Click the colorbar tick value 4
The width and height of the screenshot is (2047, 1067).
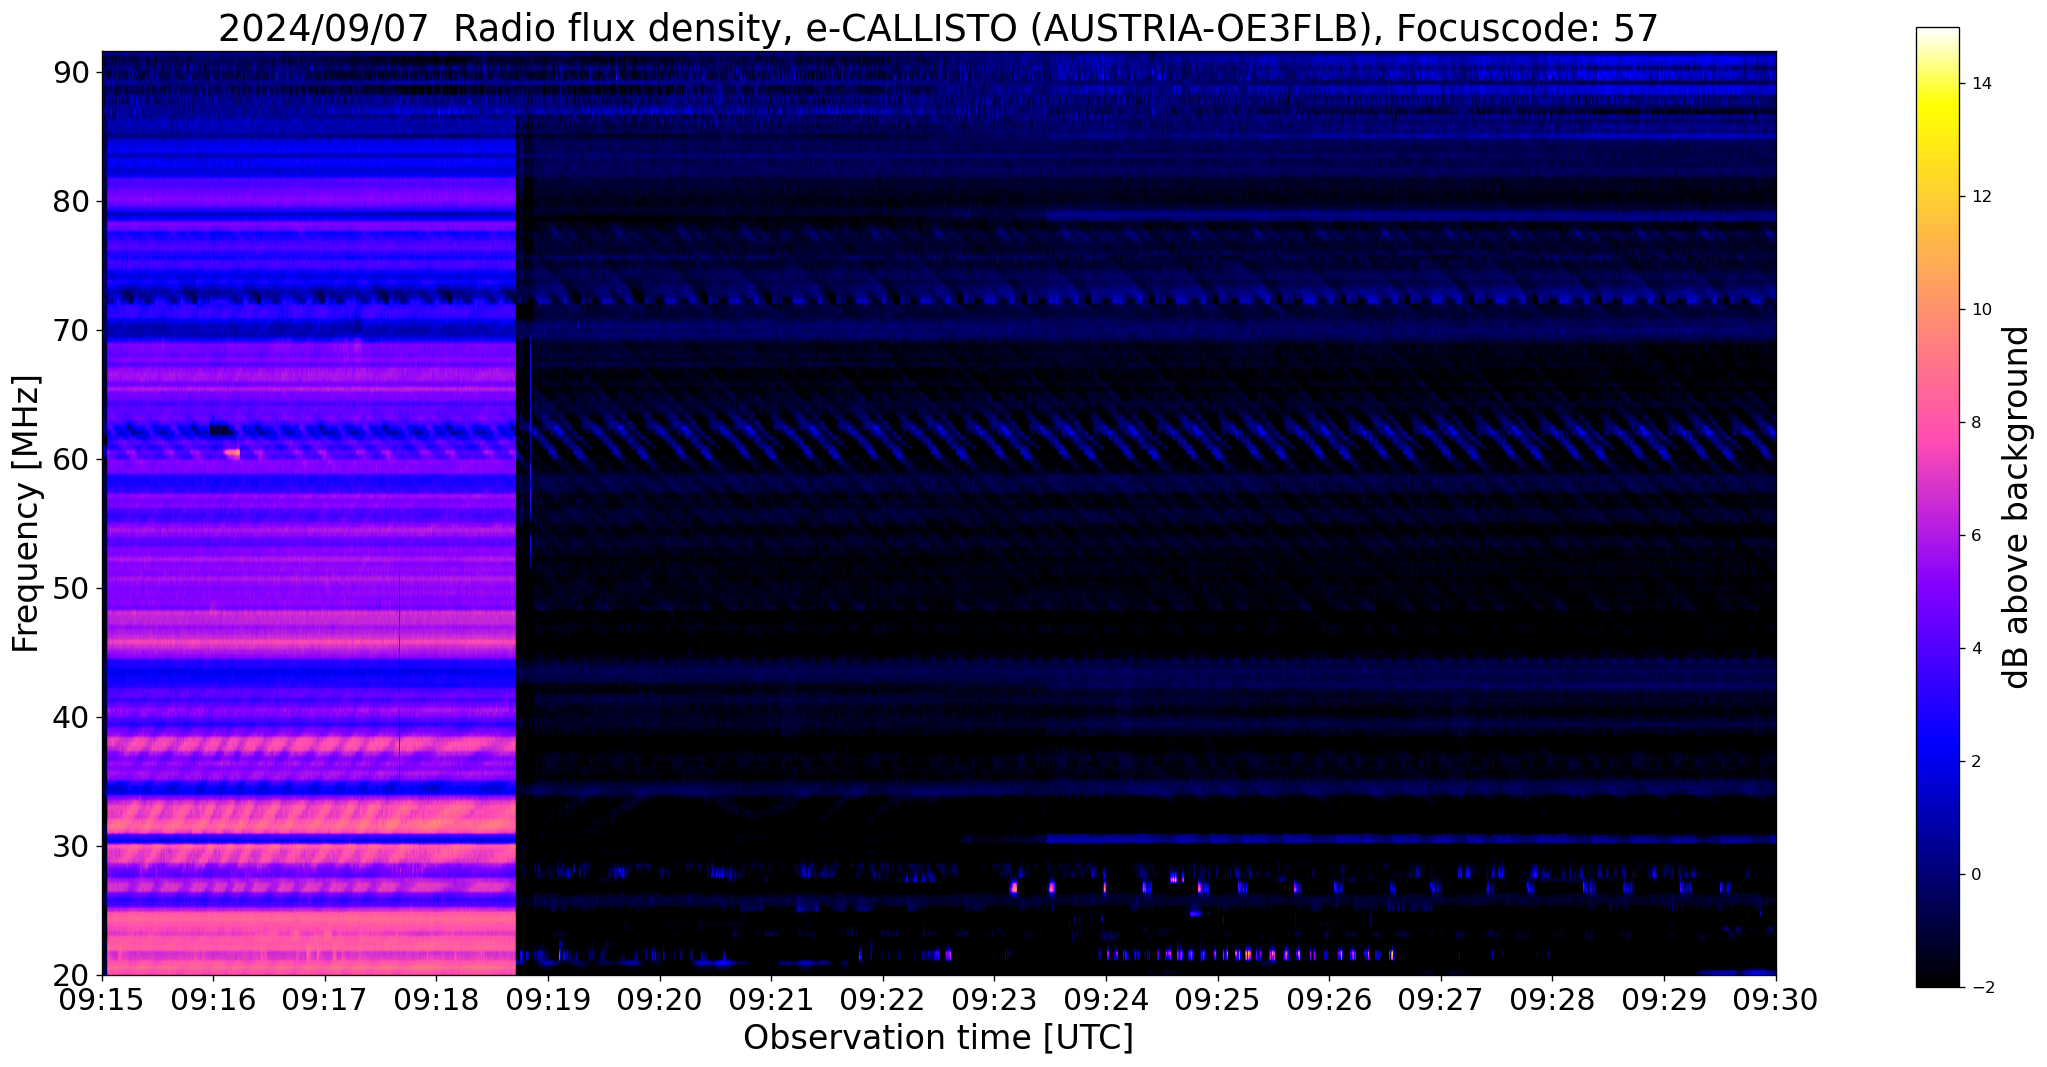click(1975, 649)
